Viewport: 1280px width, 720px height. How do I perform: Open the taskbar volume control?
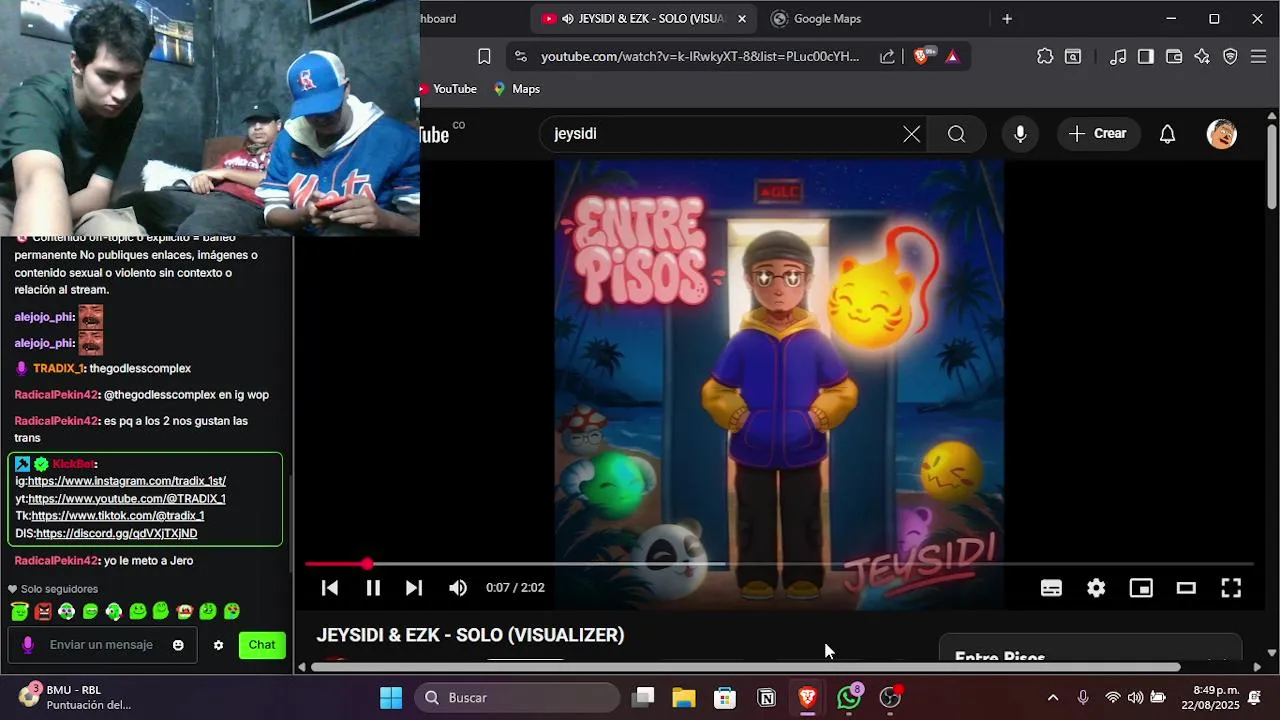(x=1135, y=698)
